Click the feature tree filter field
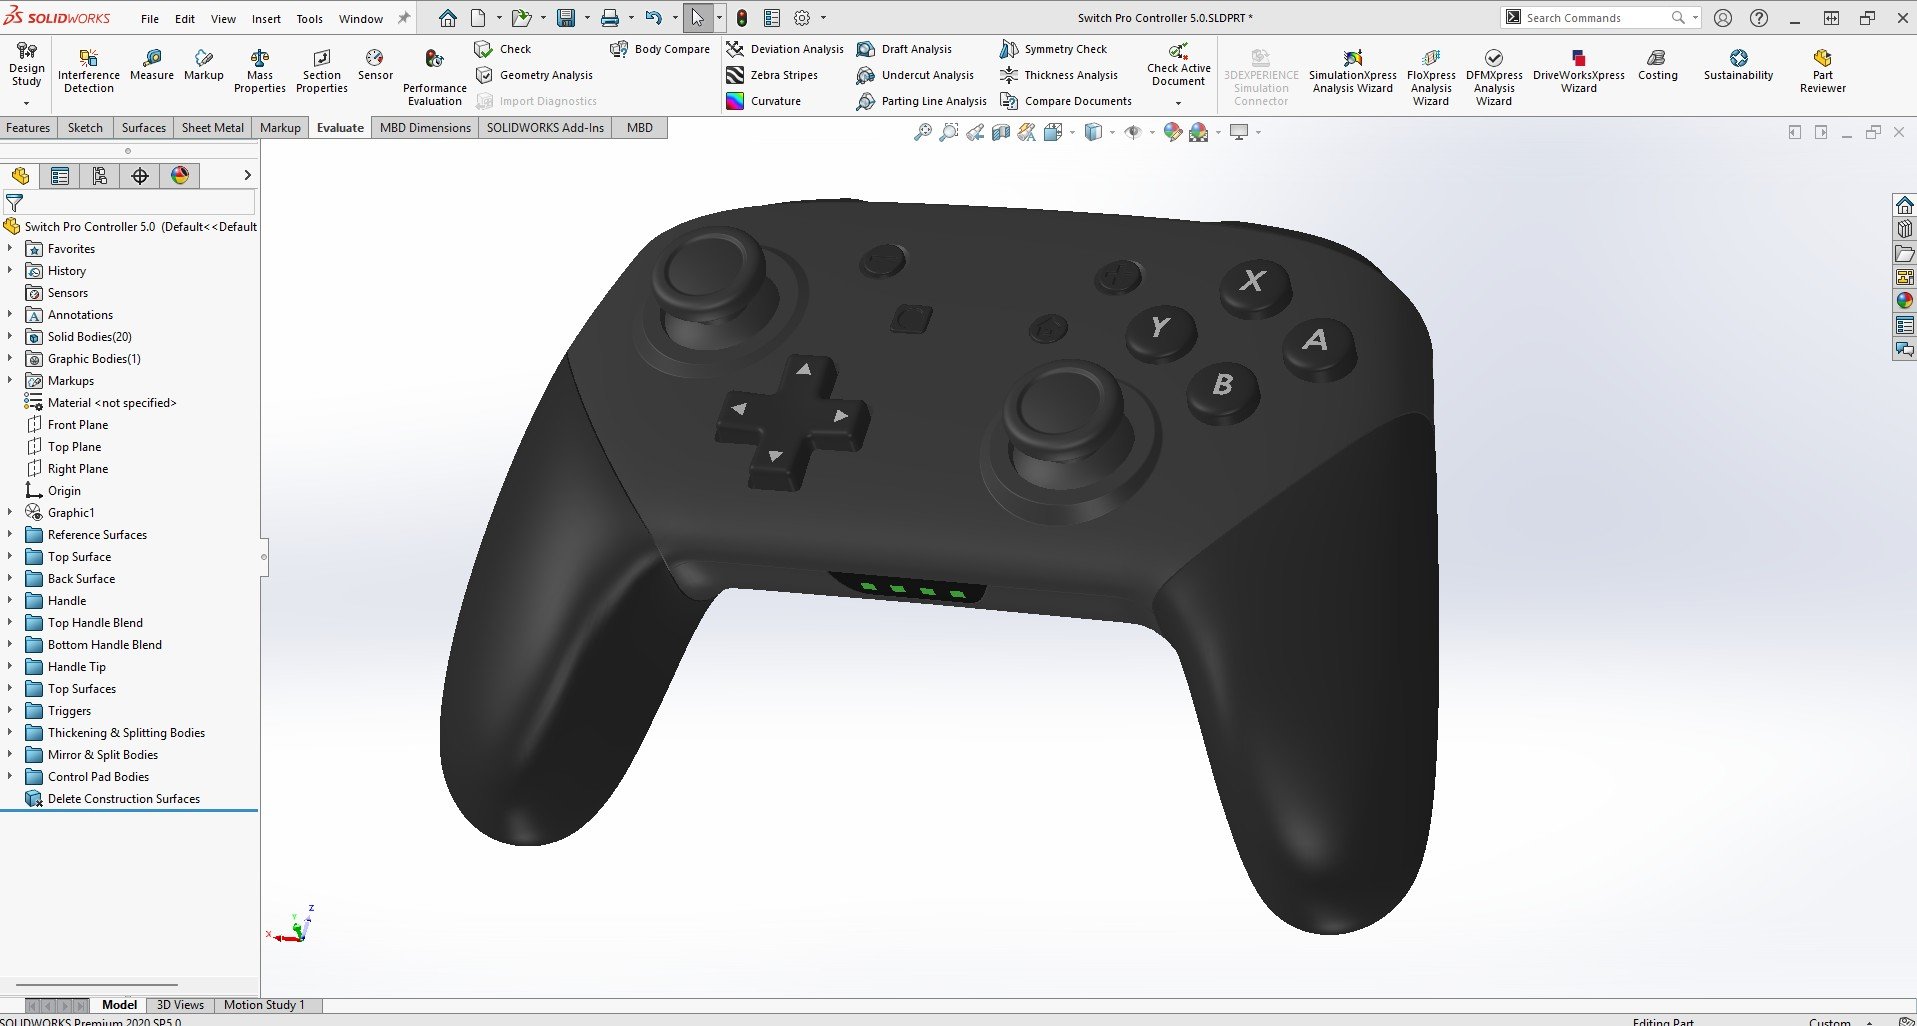Viewport: 1917px width, 1026px height. [130, 202]
